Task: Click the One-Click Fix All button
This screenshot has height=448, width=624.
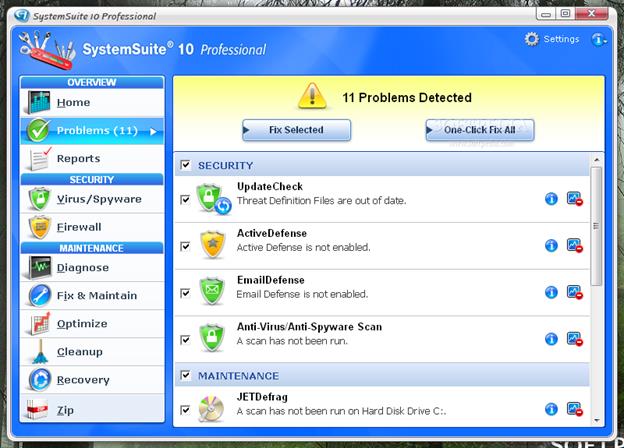Action: coord(480,130)
